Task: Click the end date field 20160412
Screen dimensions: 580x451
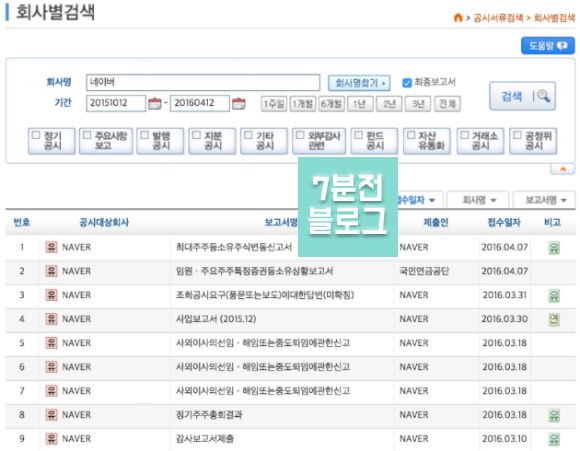Action: pyautogui.click(x=200, y=103)
